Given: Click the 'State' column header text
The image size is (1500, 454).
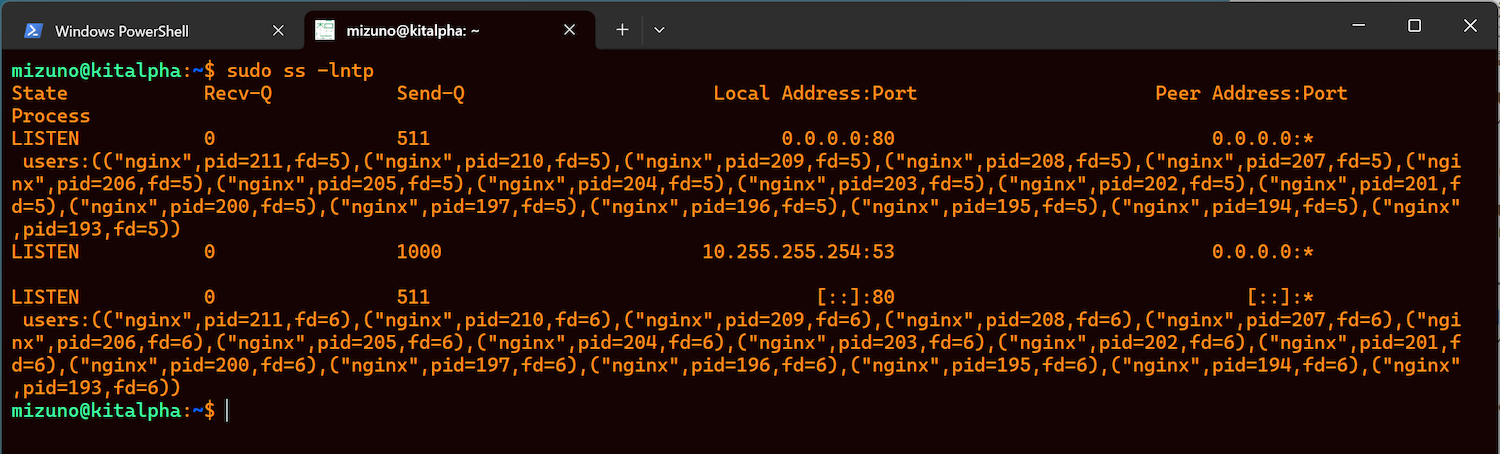Looking at the screenshot, I should click(39, 94).
